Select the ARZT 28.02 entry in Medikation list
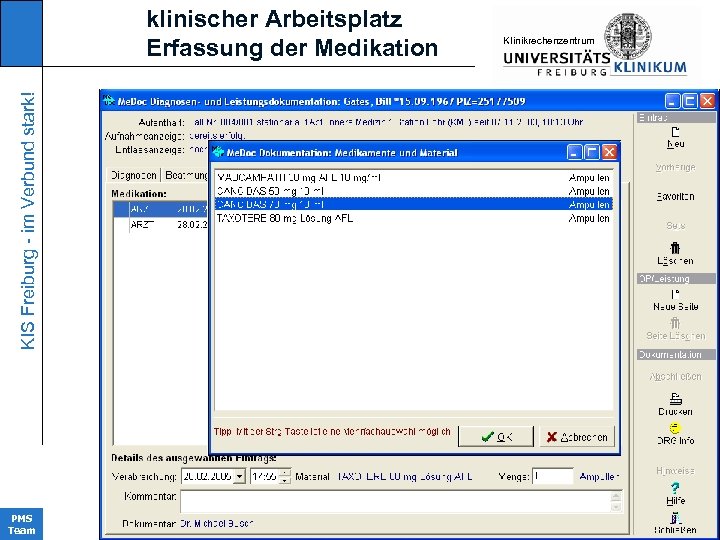The height and width of the screenshot is (540, 720). pos(161,225)
